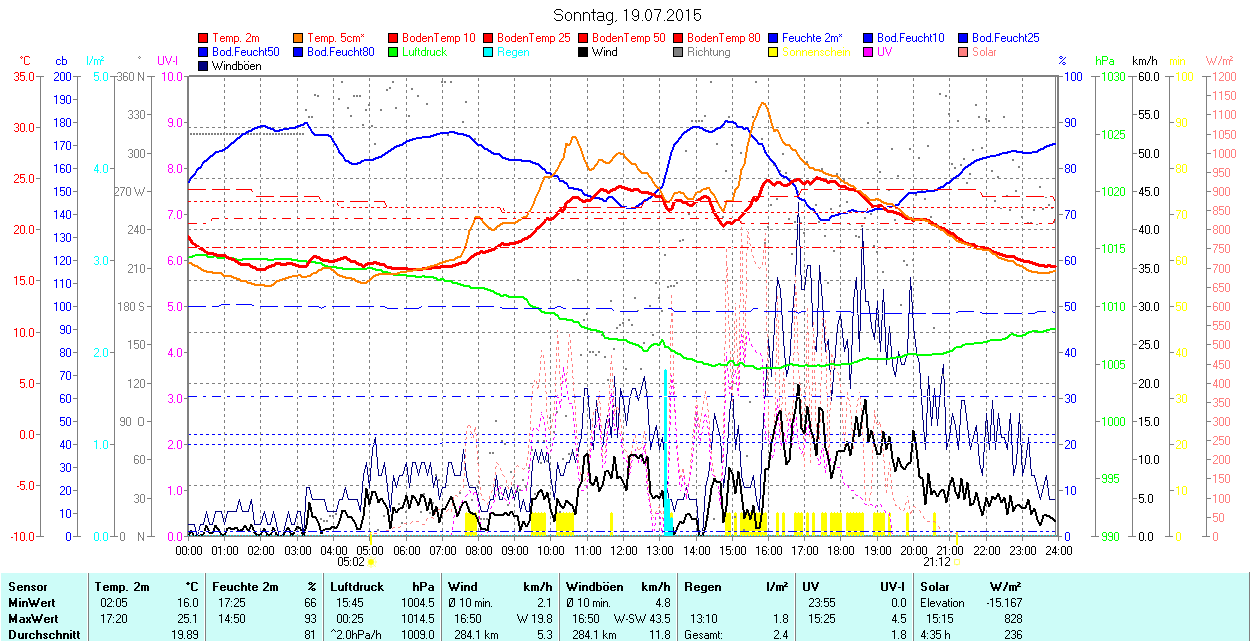Click the red Temp. 2m legend swatch

[204, 38]
